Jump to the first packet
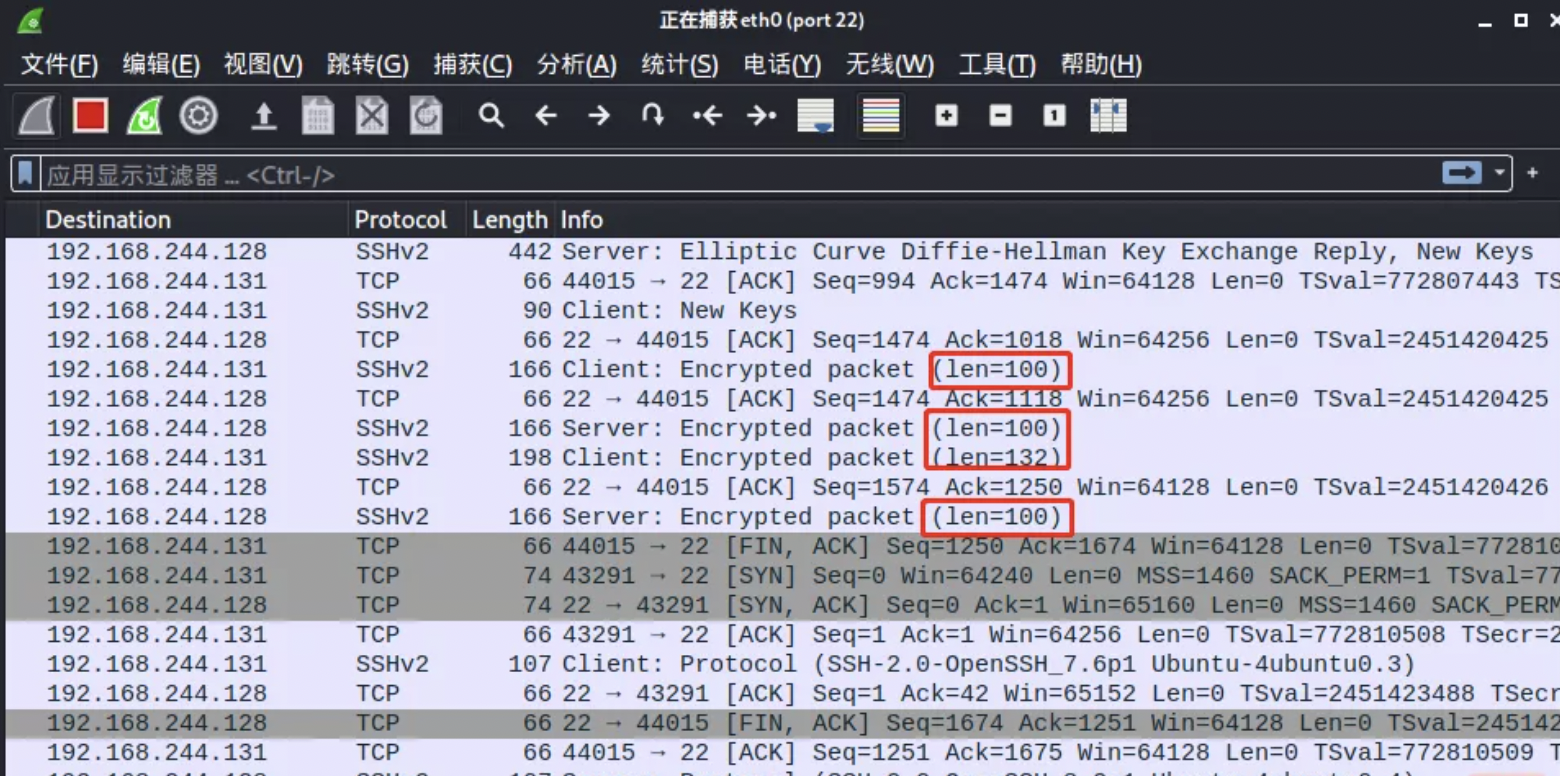1560x776 pixels. pyautogui.click(x=707, y=116)
